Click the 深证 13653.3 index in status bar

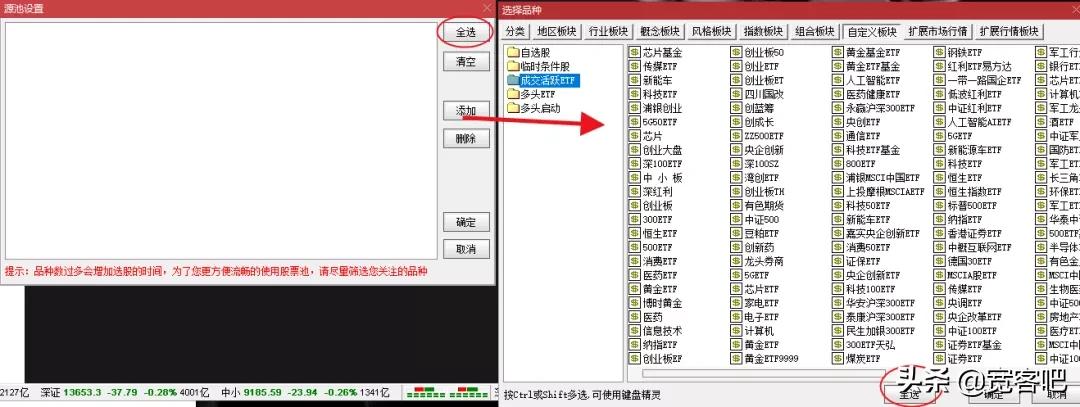click(x=123, y=393)
